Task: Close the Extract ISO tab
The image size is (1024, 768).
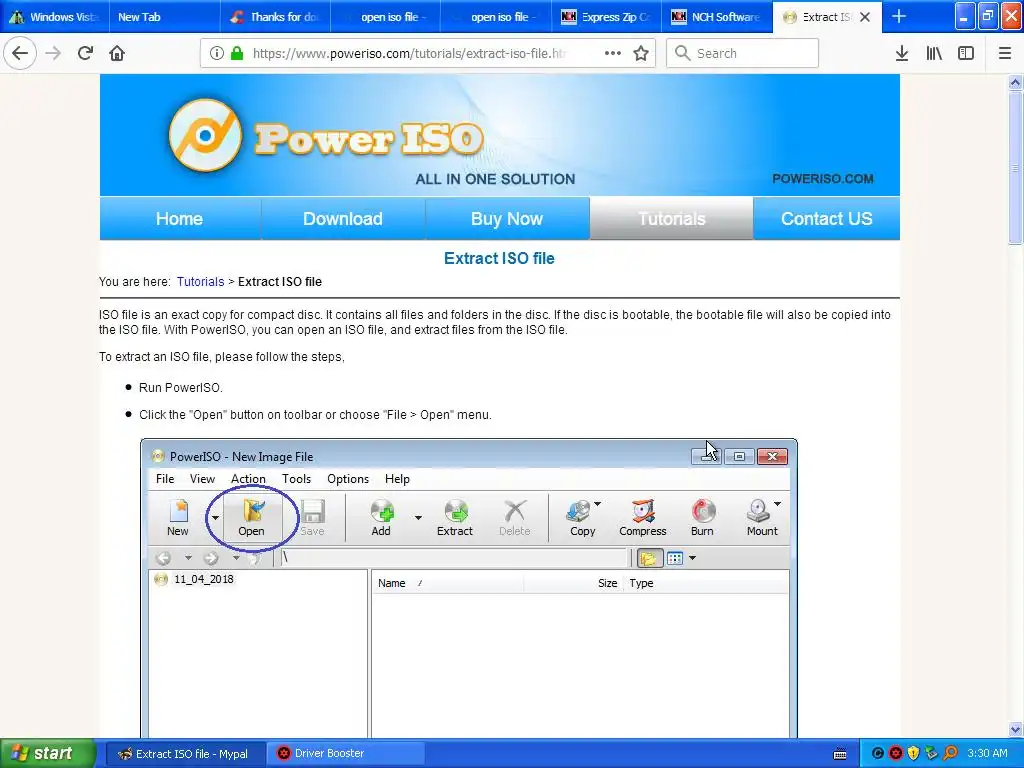Action: (x=865, y=17)
